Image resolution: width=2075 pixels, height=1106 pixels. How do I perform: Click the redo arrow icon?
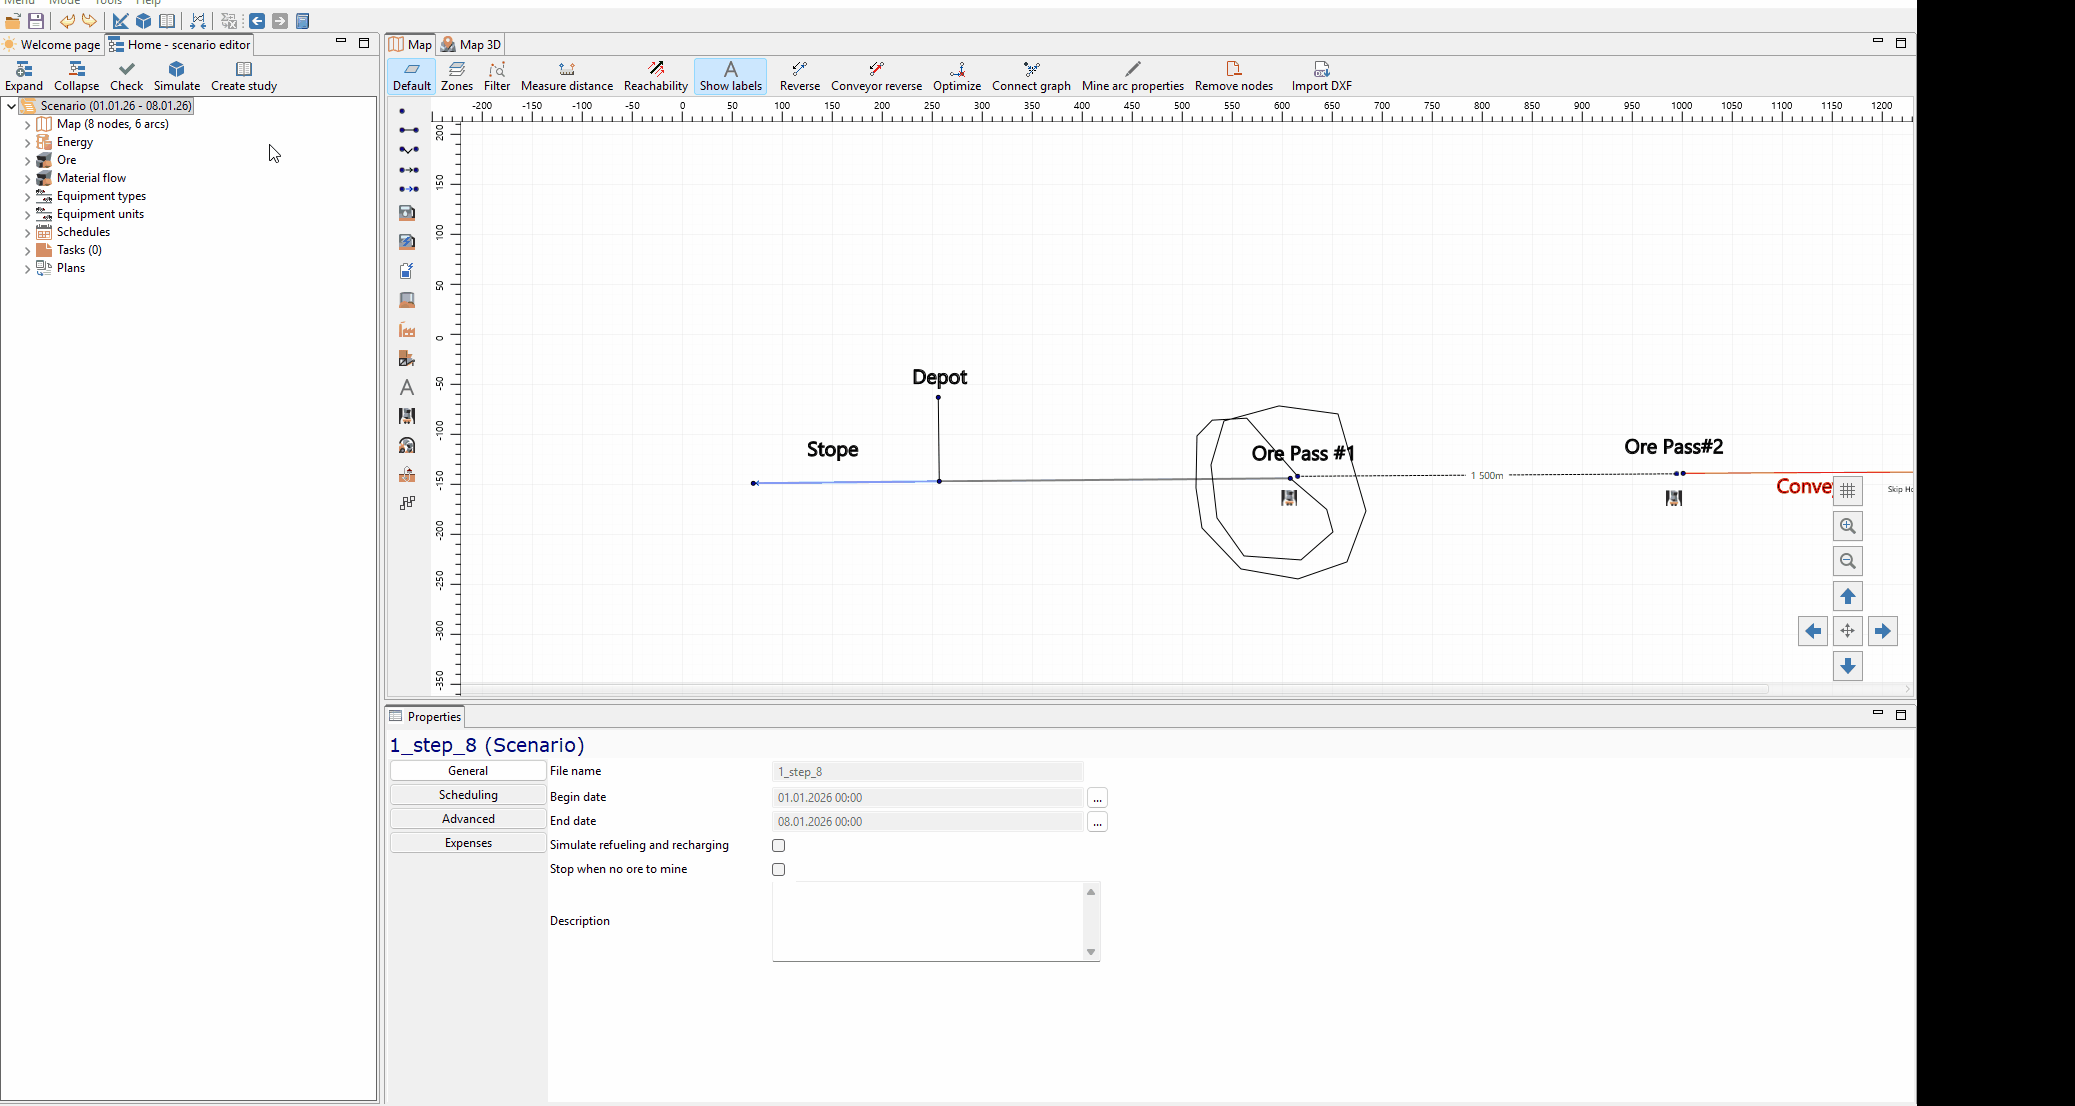tap(89, 21)
